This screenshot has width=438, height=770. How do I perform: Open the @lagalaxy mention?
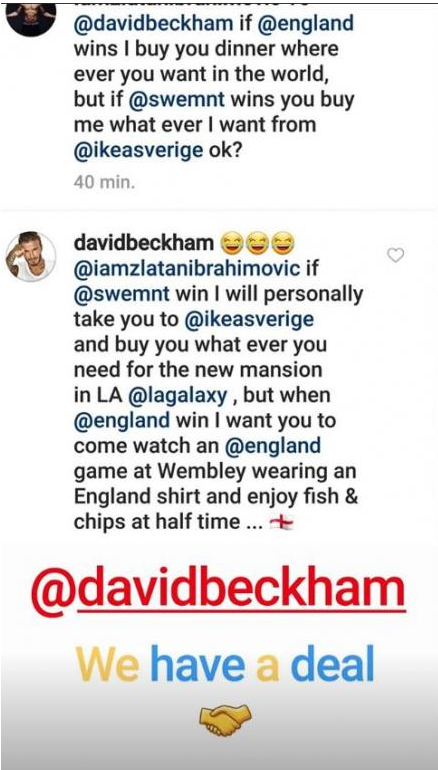click(178, 396)
